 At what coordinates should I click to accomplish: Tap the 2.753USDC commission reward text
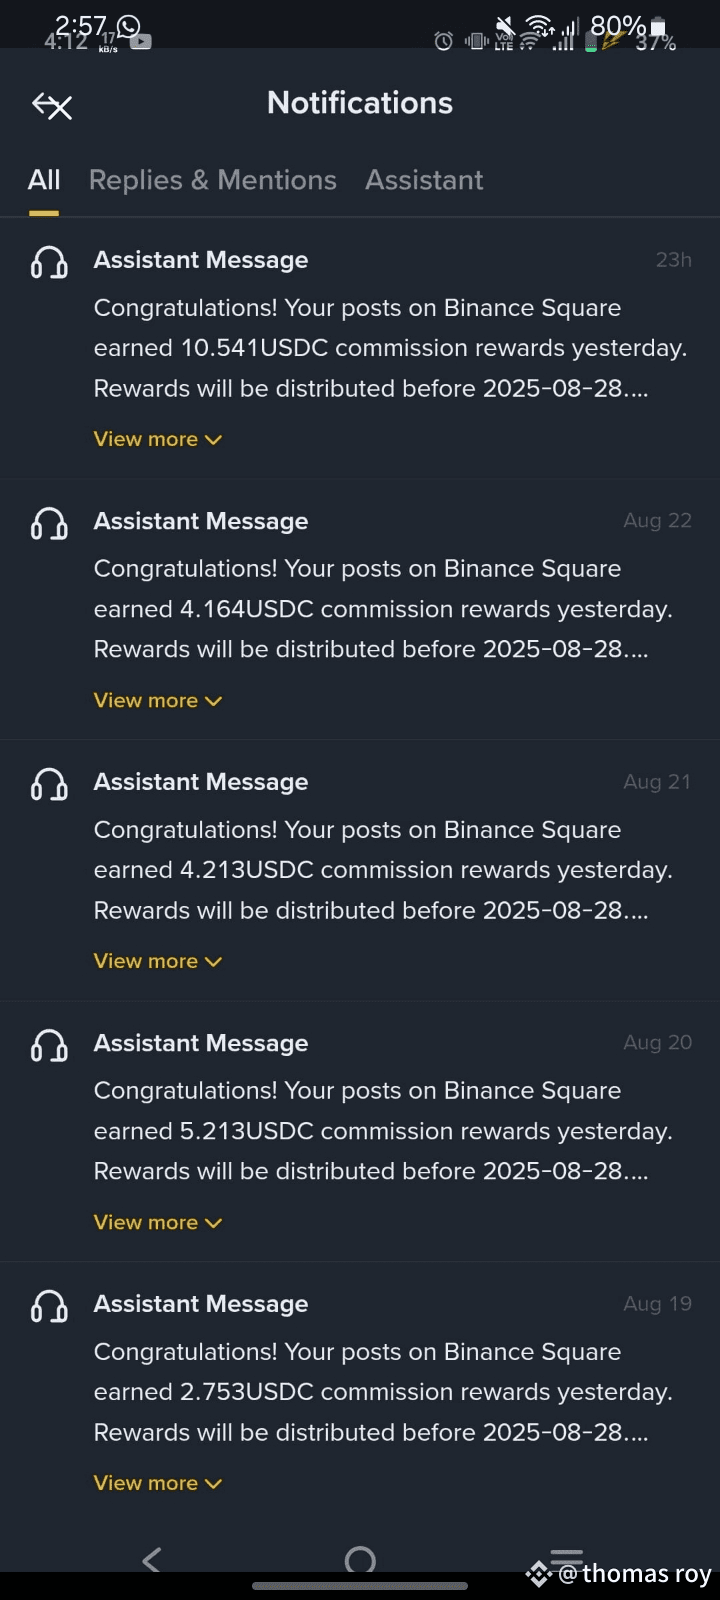[x=382, y=1392]
